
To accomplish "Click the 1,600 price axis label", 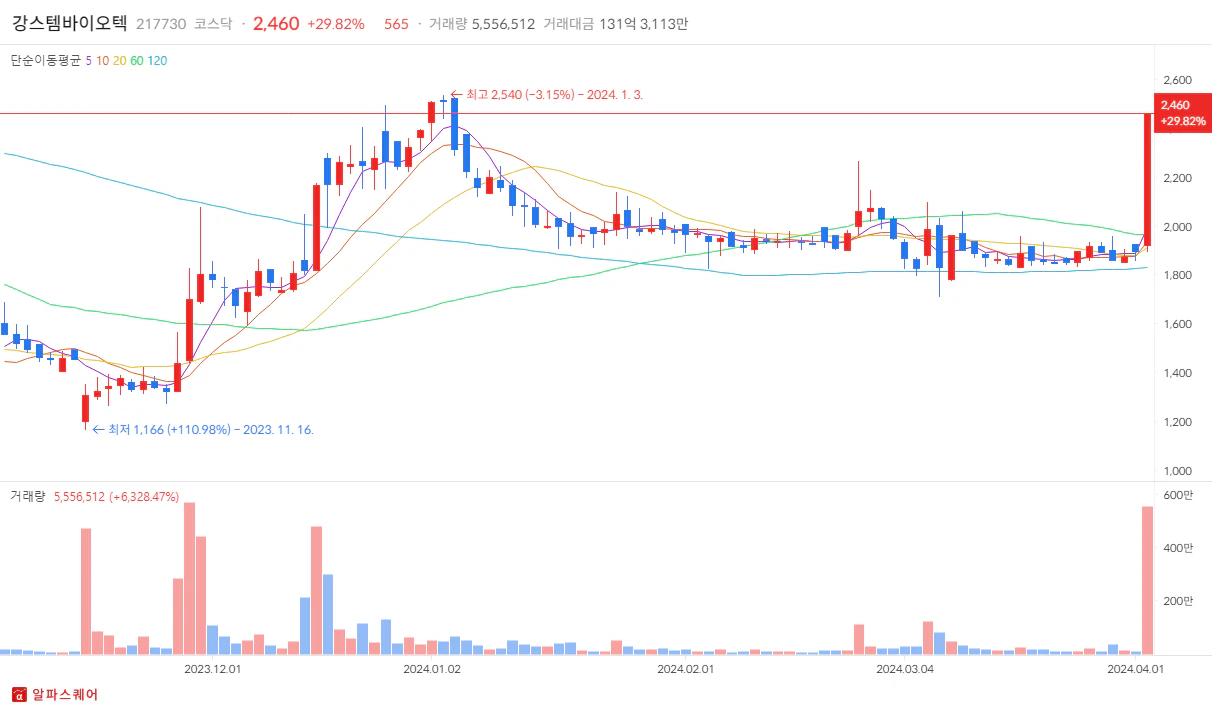I will [1177, 324].
